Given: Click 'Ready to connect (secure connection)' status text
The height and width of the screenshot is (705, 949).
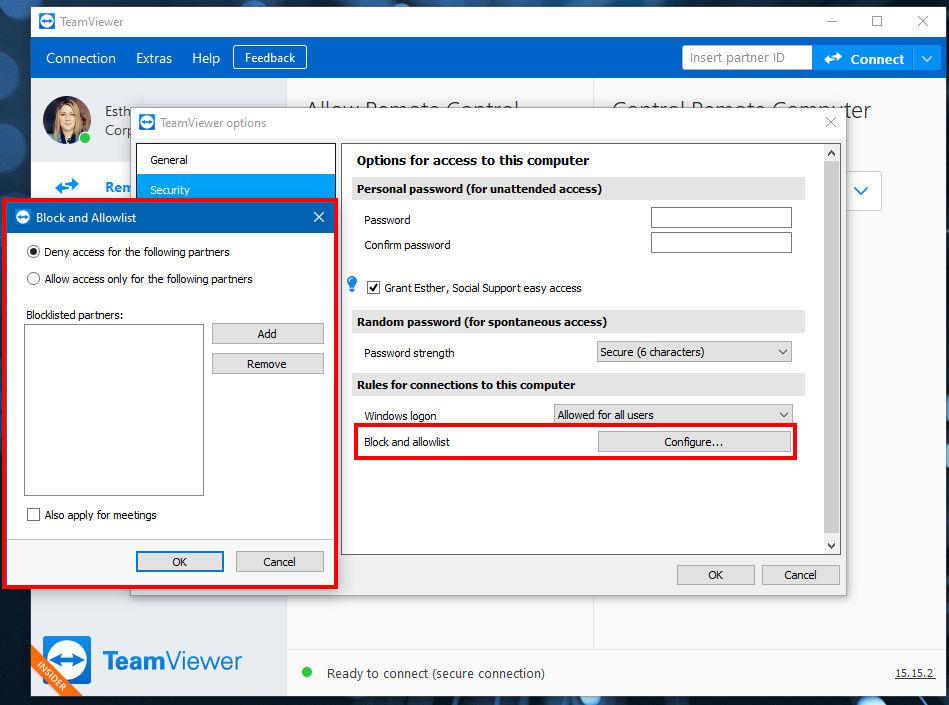Looking at the screenshot, I should click(x=436, y=674).
